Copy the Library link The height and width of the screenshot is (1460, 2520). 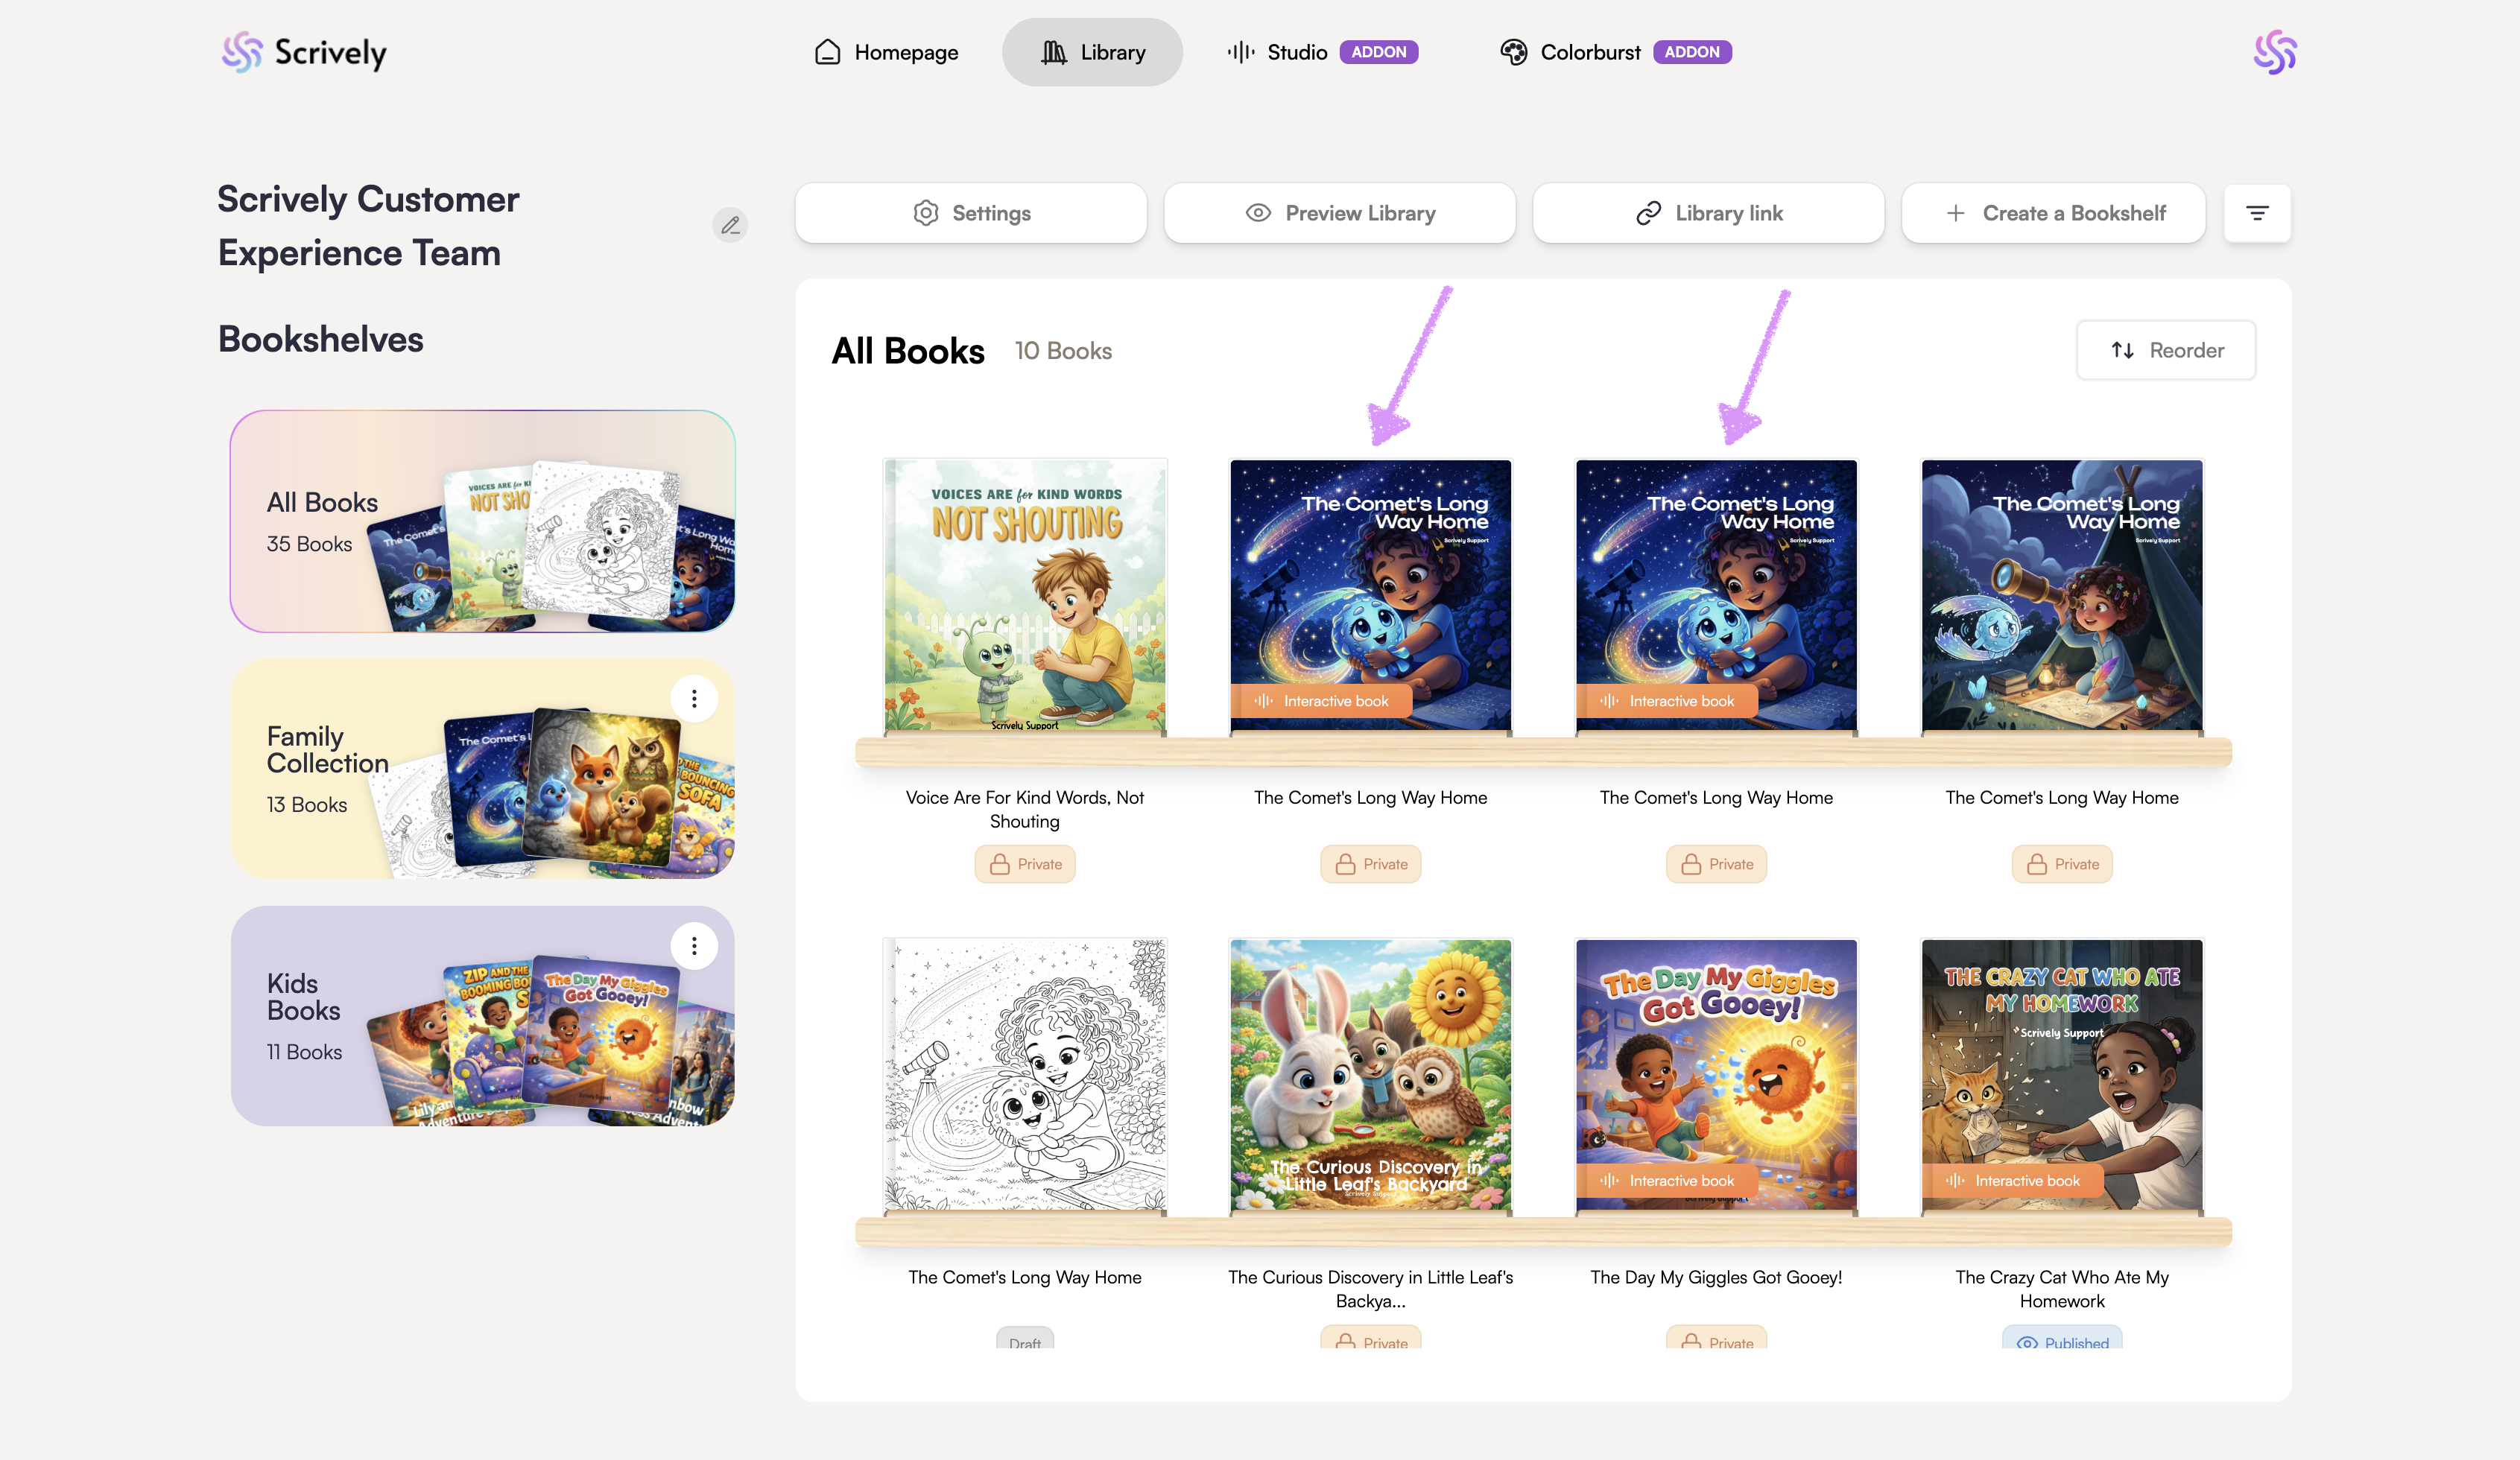1708,213
